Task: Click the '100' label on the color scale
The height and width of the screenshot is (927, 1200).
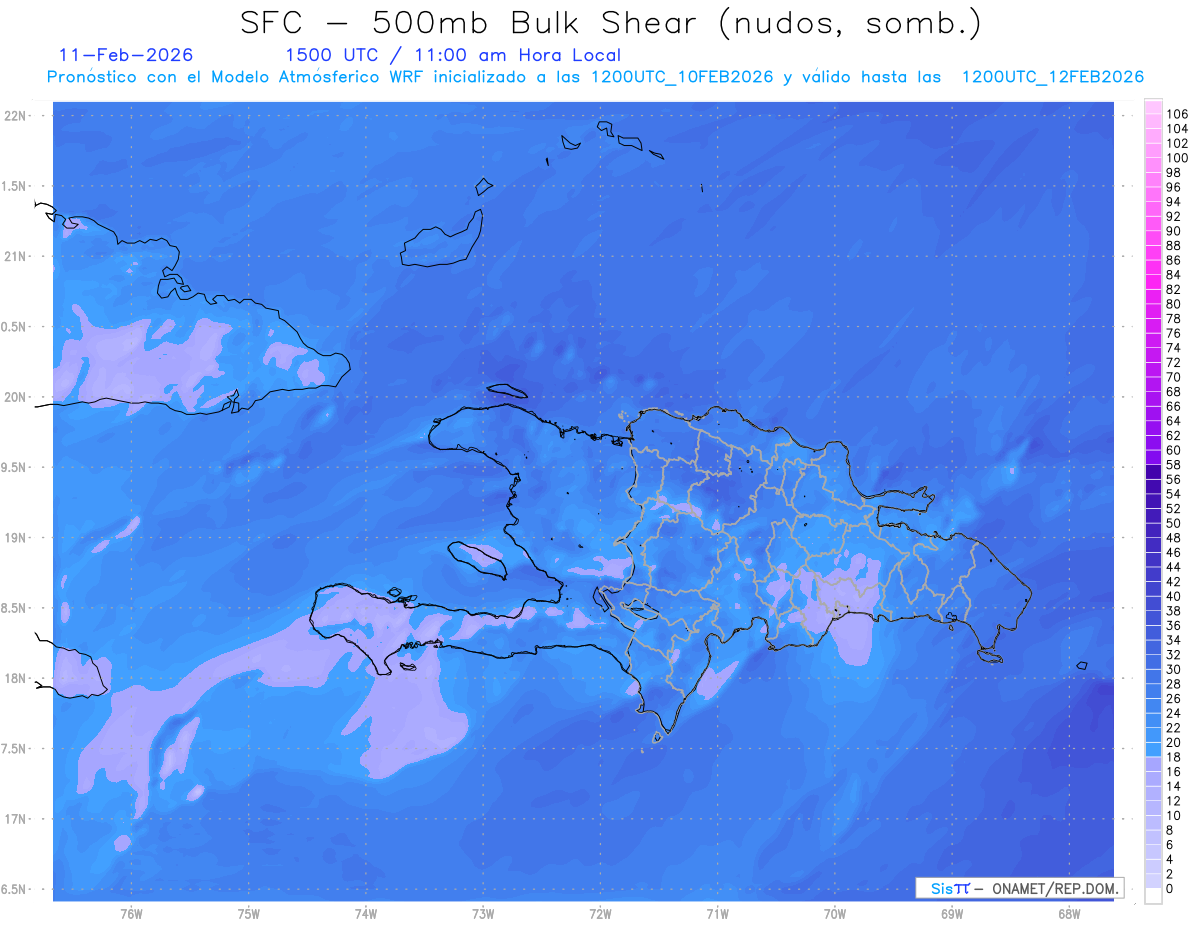Action: click(1177, 158)
